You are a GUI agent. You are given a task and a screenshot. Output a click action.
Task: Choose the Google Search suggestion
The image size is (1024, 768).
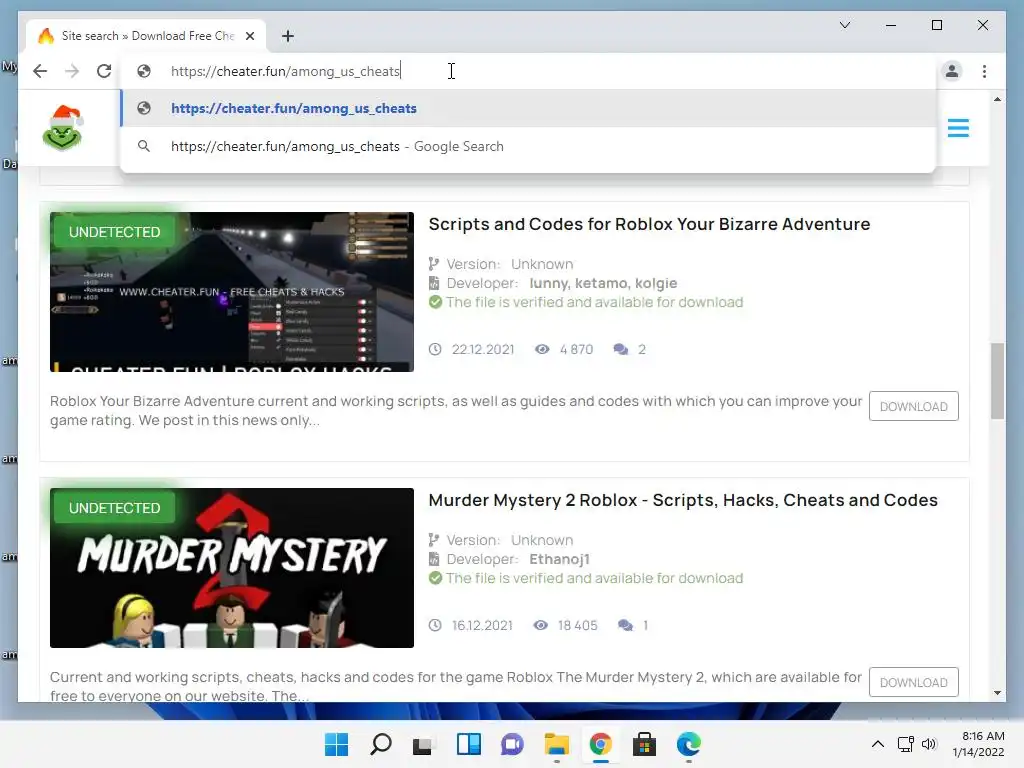[x=528, y=146]
